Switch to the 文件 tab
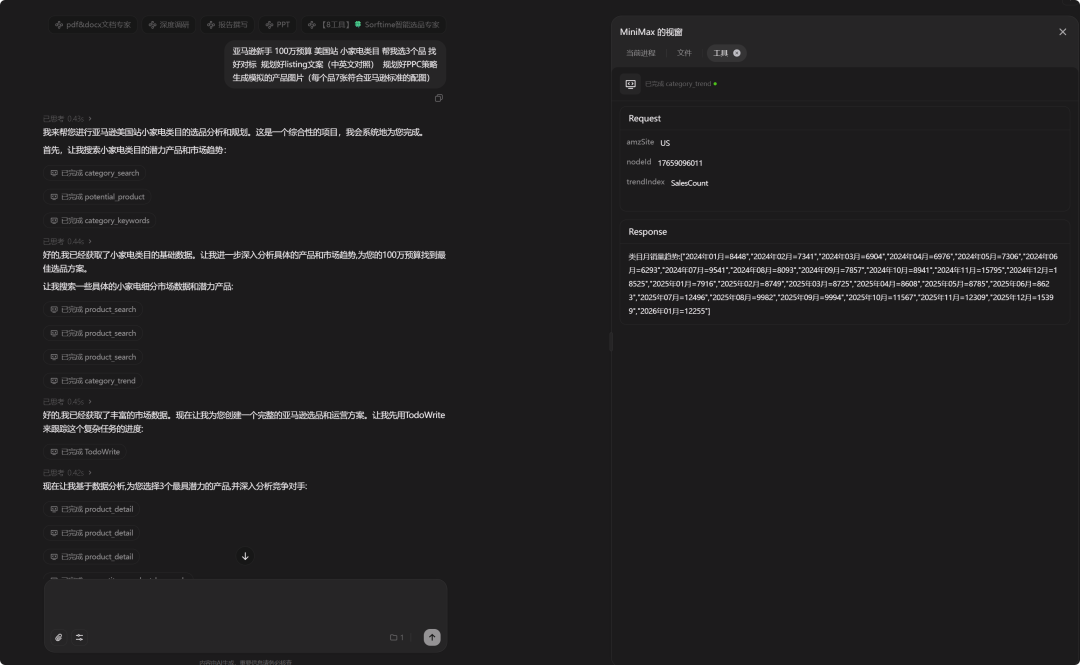This screenshot has width=1080, height=665. tap(684, 53)
